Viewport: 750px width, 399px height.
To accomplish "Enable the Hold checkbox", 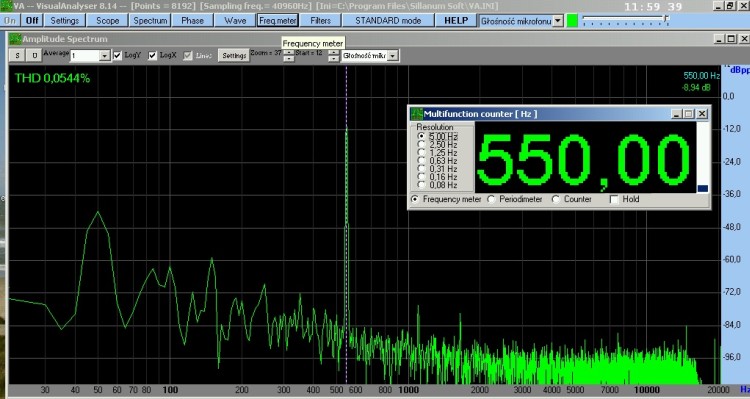I will (614, 199).
